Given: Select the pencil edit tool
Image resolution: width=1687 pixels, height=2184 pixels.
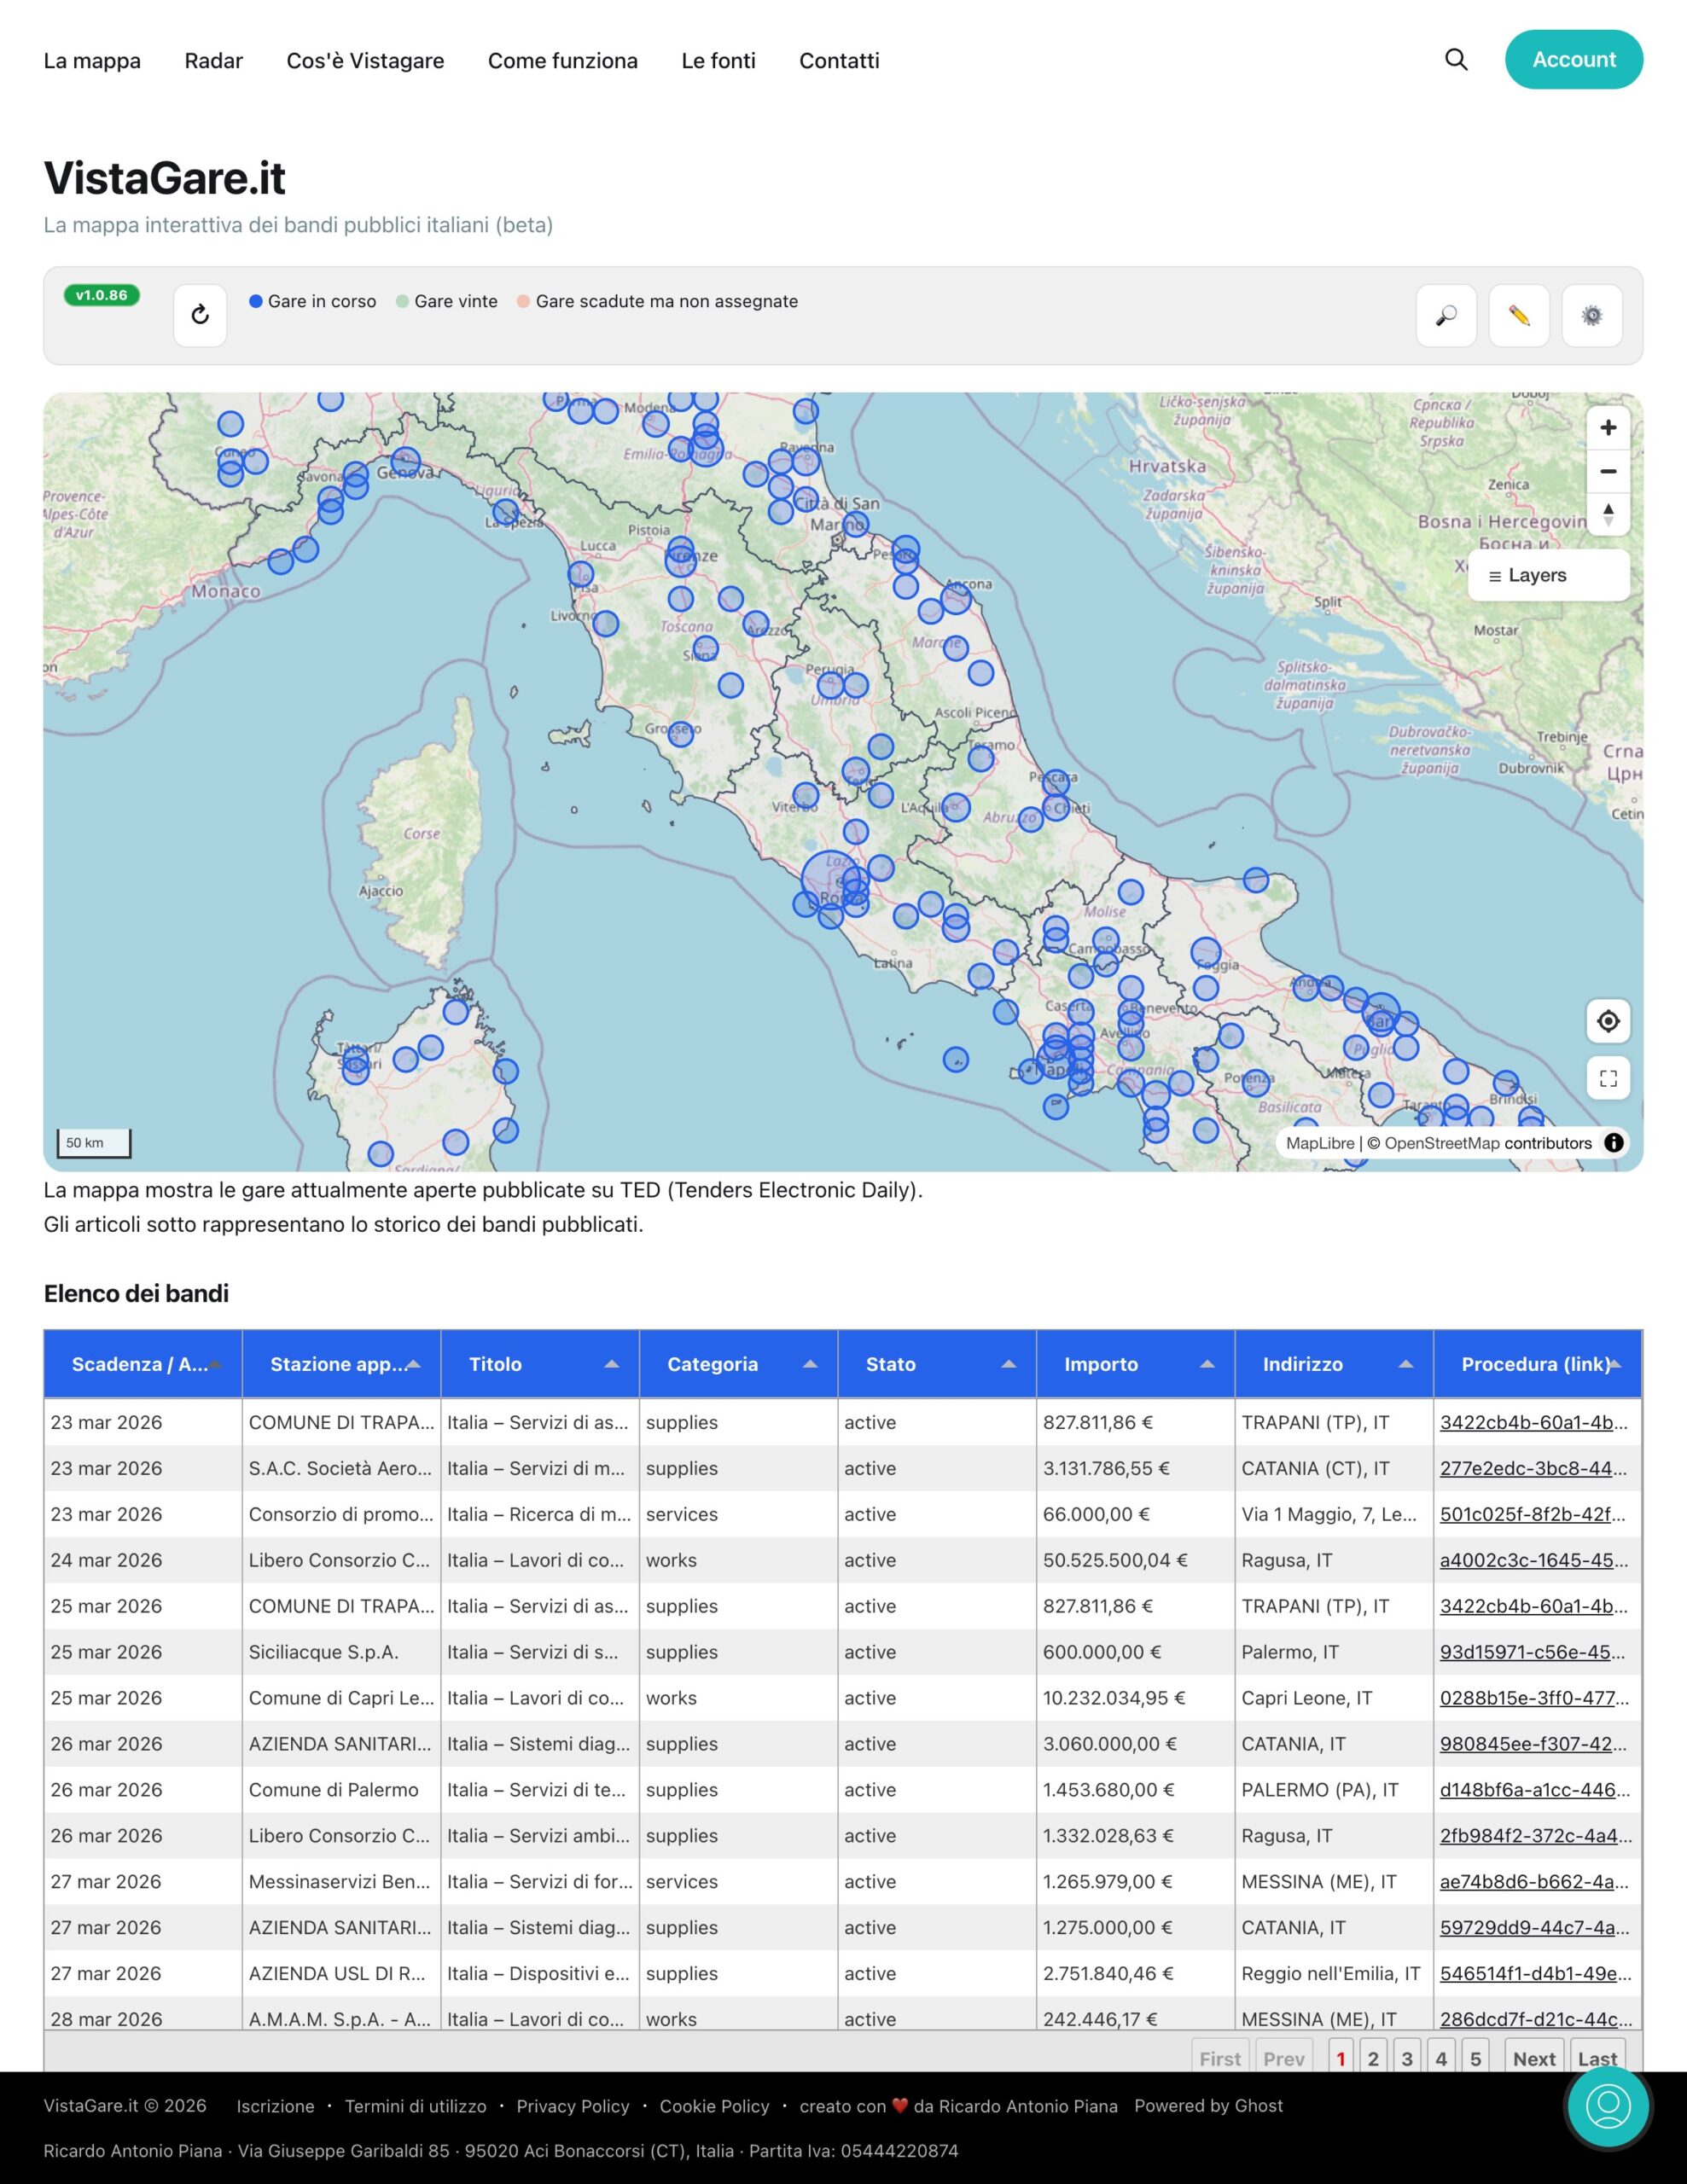Looking at the screenshot, I should pyautogui.click(x=1519, y=315).
